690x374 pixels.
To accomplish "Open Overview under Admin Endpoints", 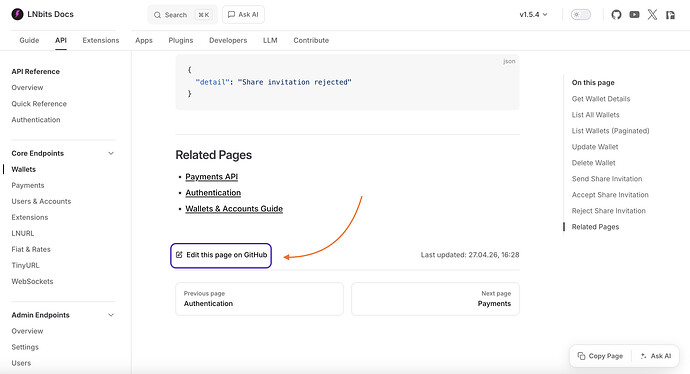I will pos(27,331).
